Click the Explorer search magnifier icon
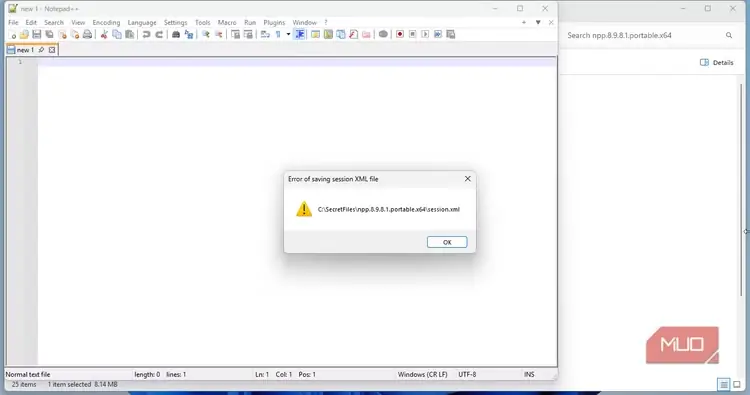 (x=729, y=35)
